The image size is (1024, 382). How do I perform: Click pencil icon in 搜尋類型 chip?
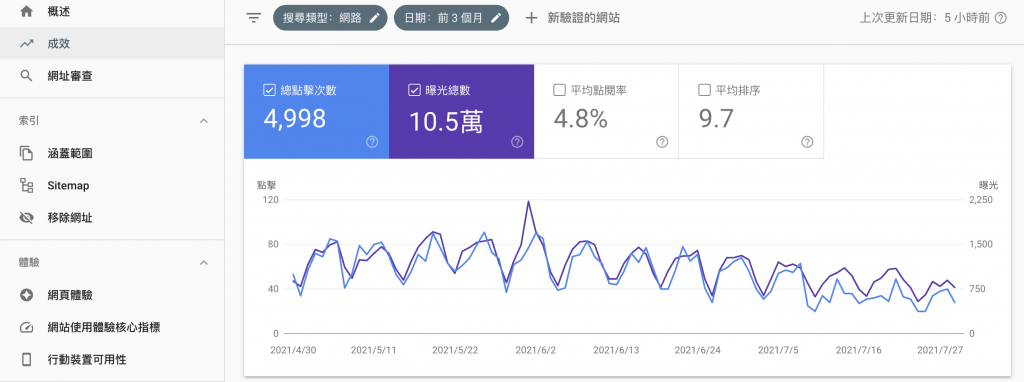[374, 18]
